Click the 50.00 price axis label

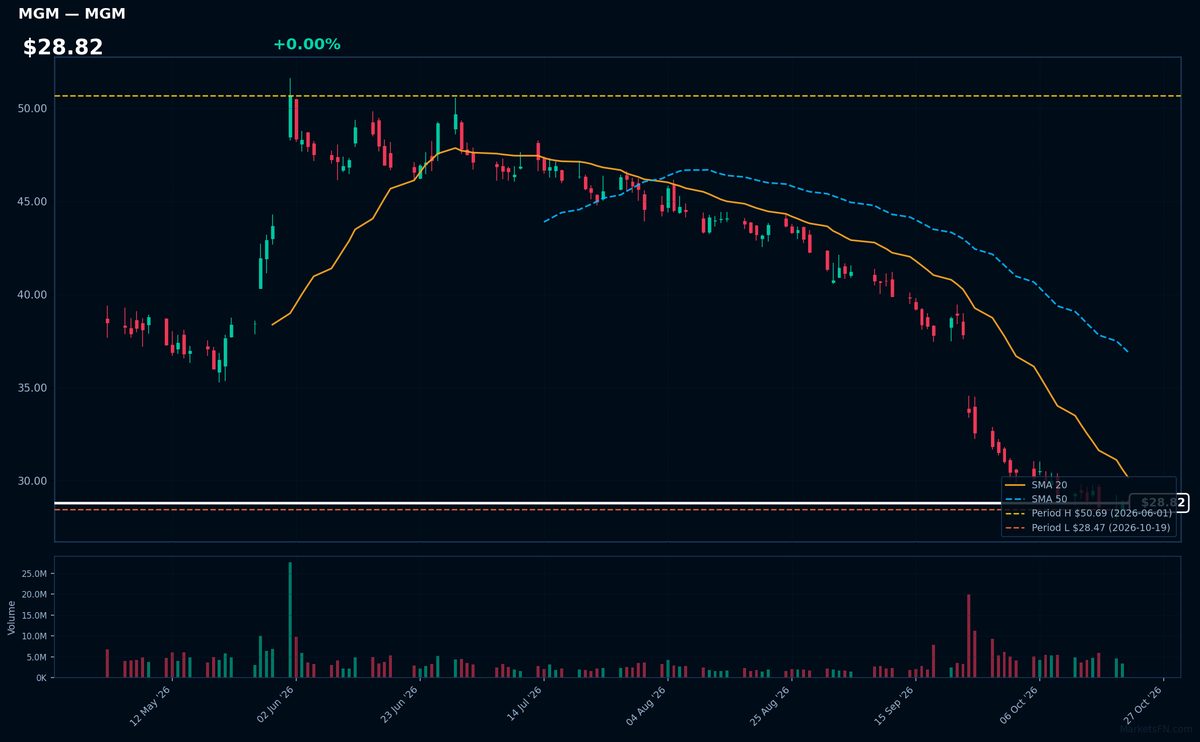click(33, 108)
